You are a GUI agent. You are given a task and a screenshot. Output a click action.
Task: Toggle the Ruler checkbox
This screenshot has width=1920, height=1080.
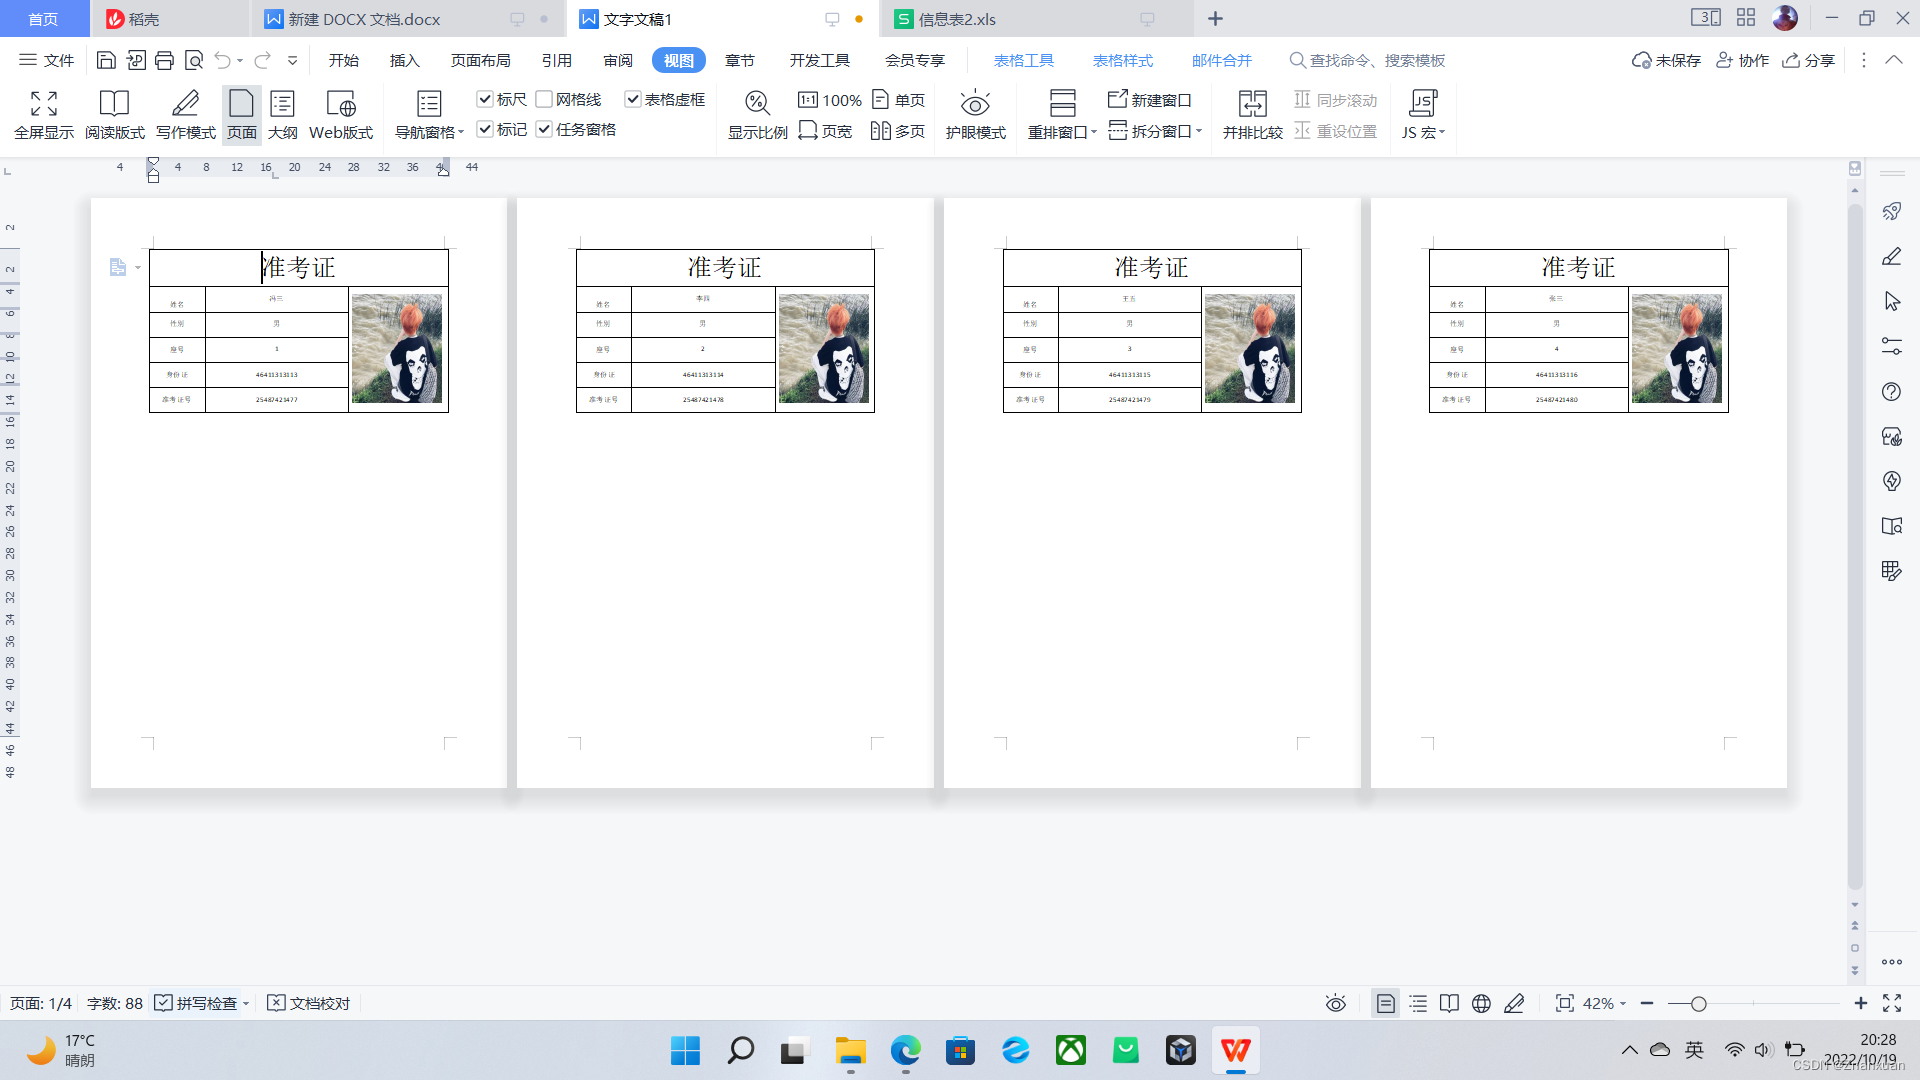tap(485, 99)
